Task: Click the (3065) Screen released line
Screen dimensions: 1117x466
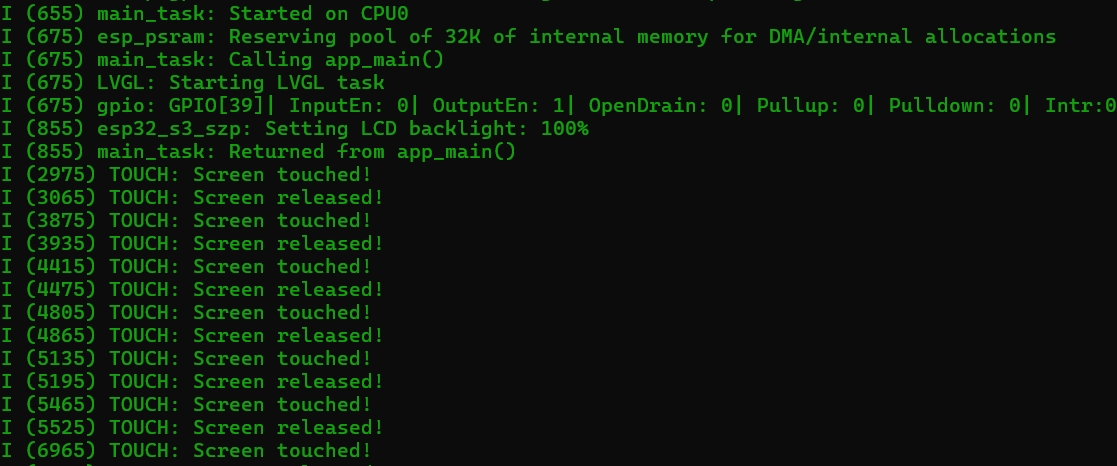Action: tap(192, 197)
